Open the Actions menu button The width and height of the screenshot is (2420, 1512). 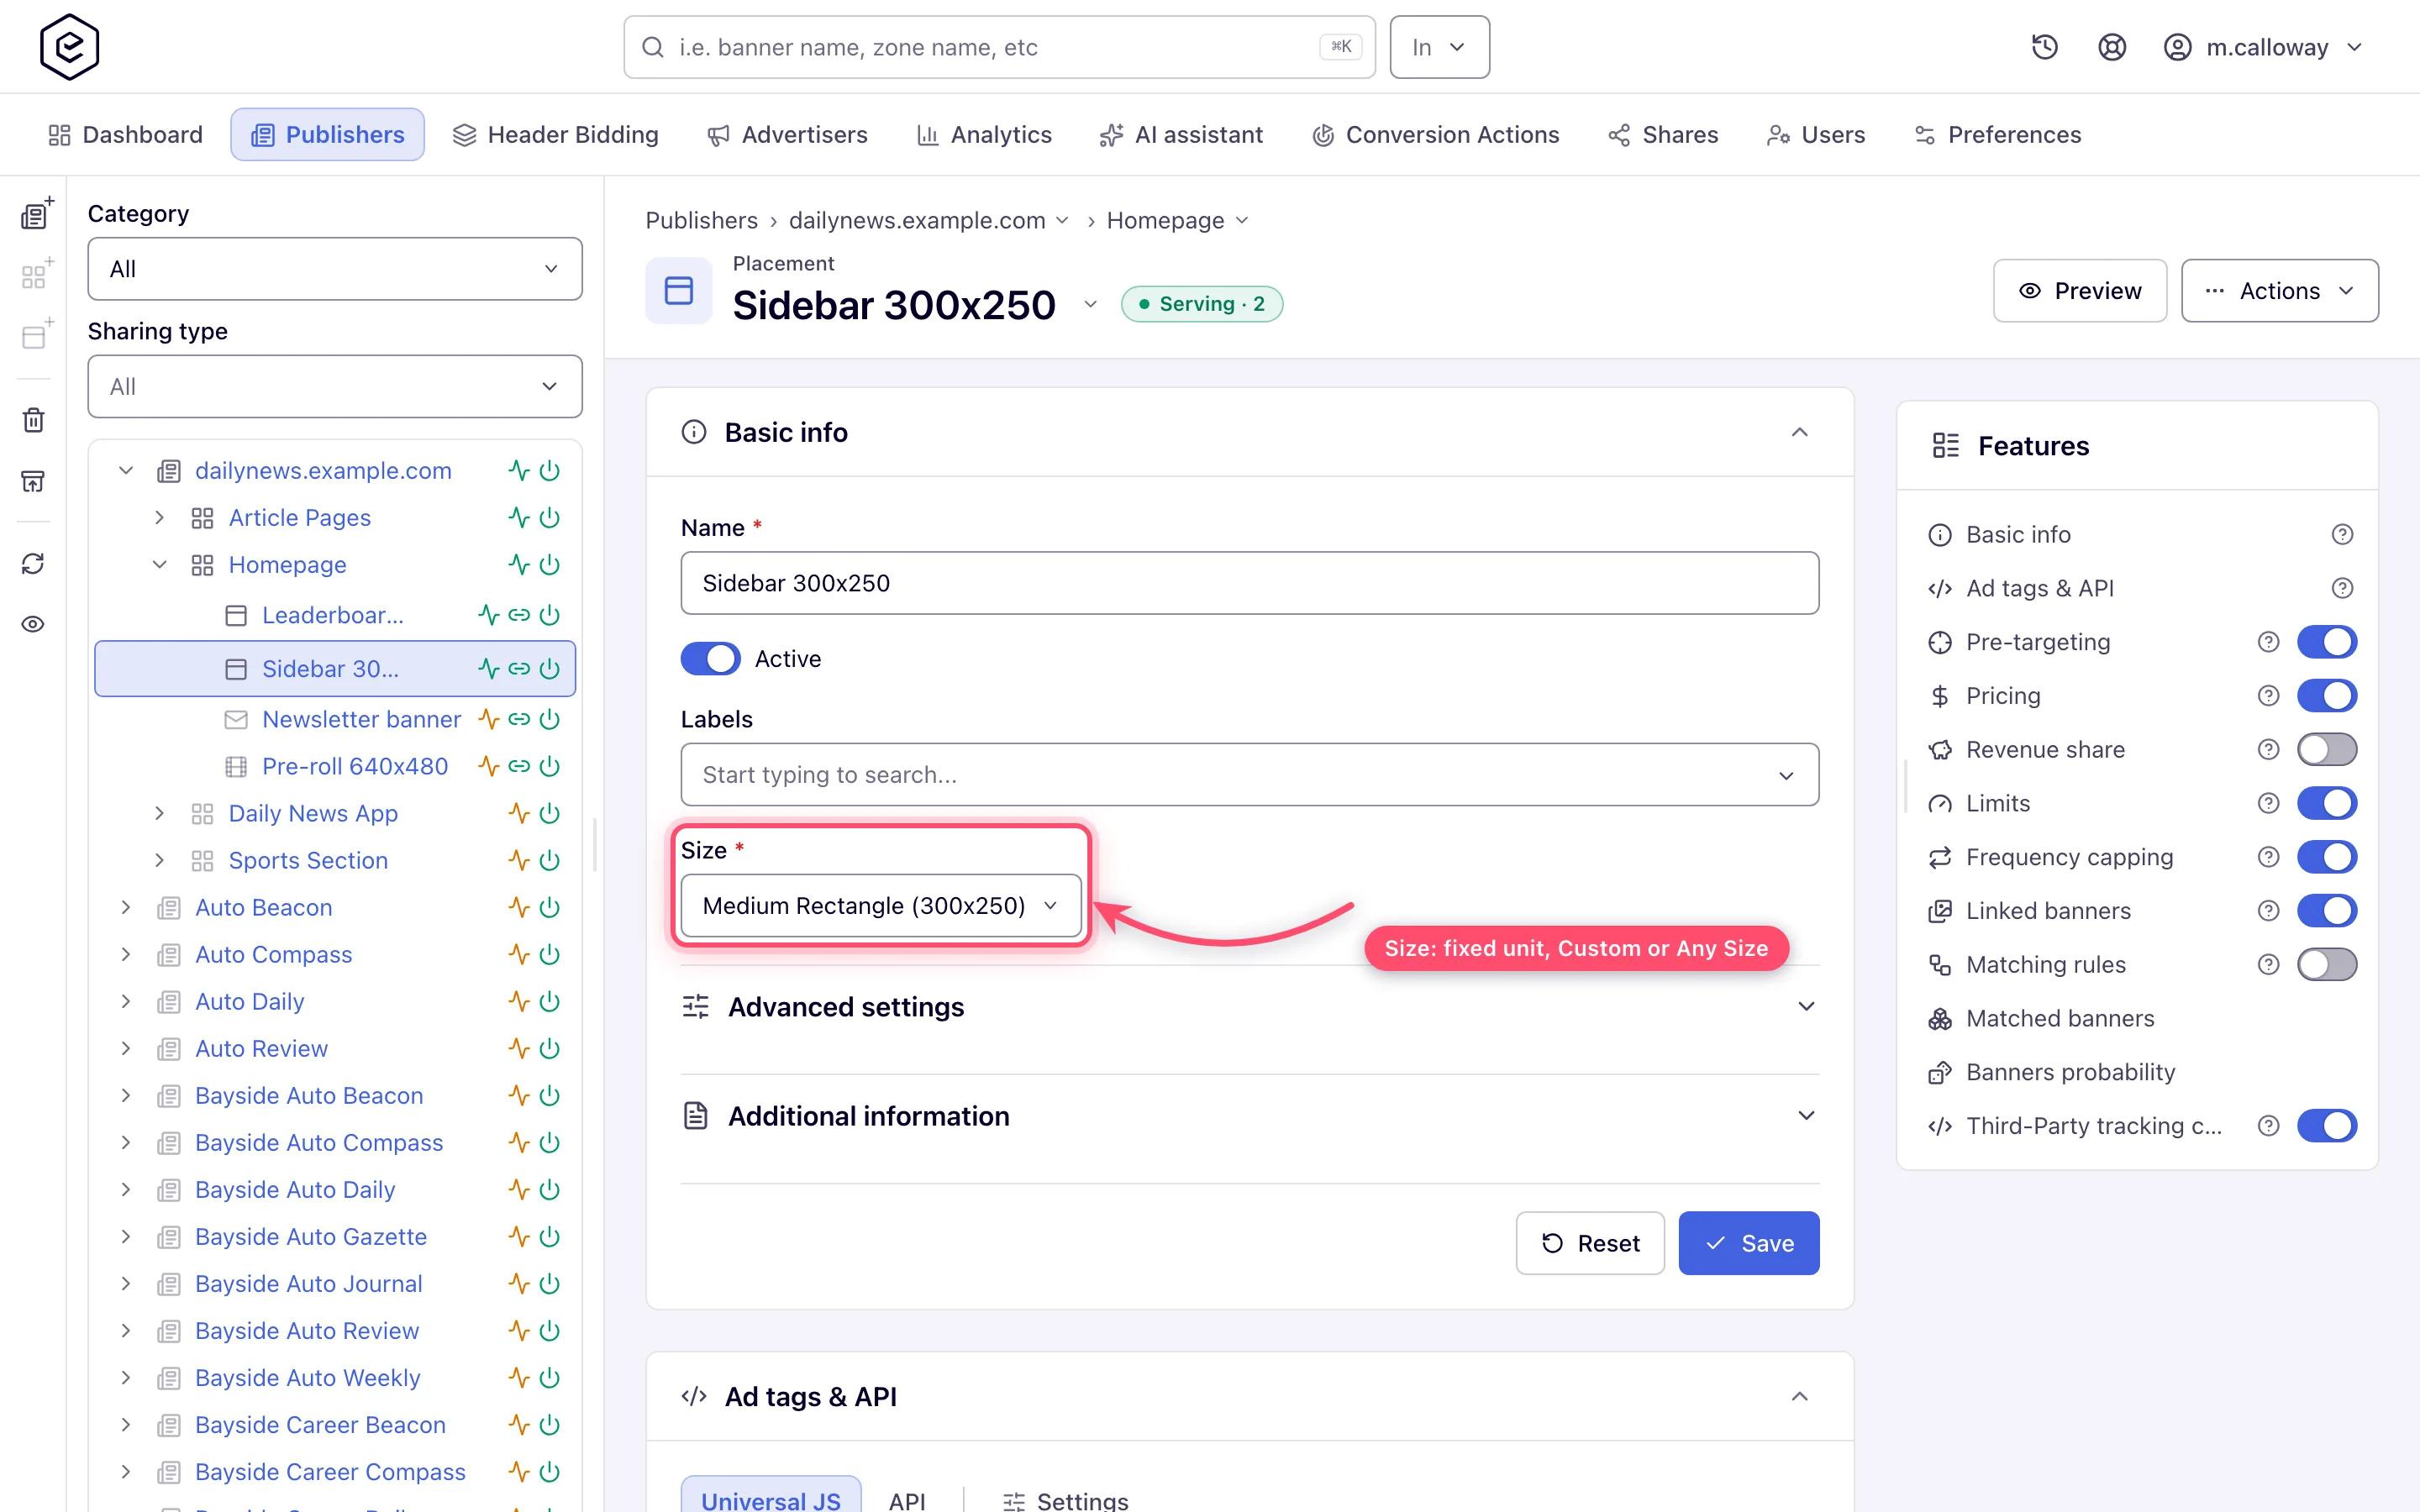[x=2280, y=291]
